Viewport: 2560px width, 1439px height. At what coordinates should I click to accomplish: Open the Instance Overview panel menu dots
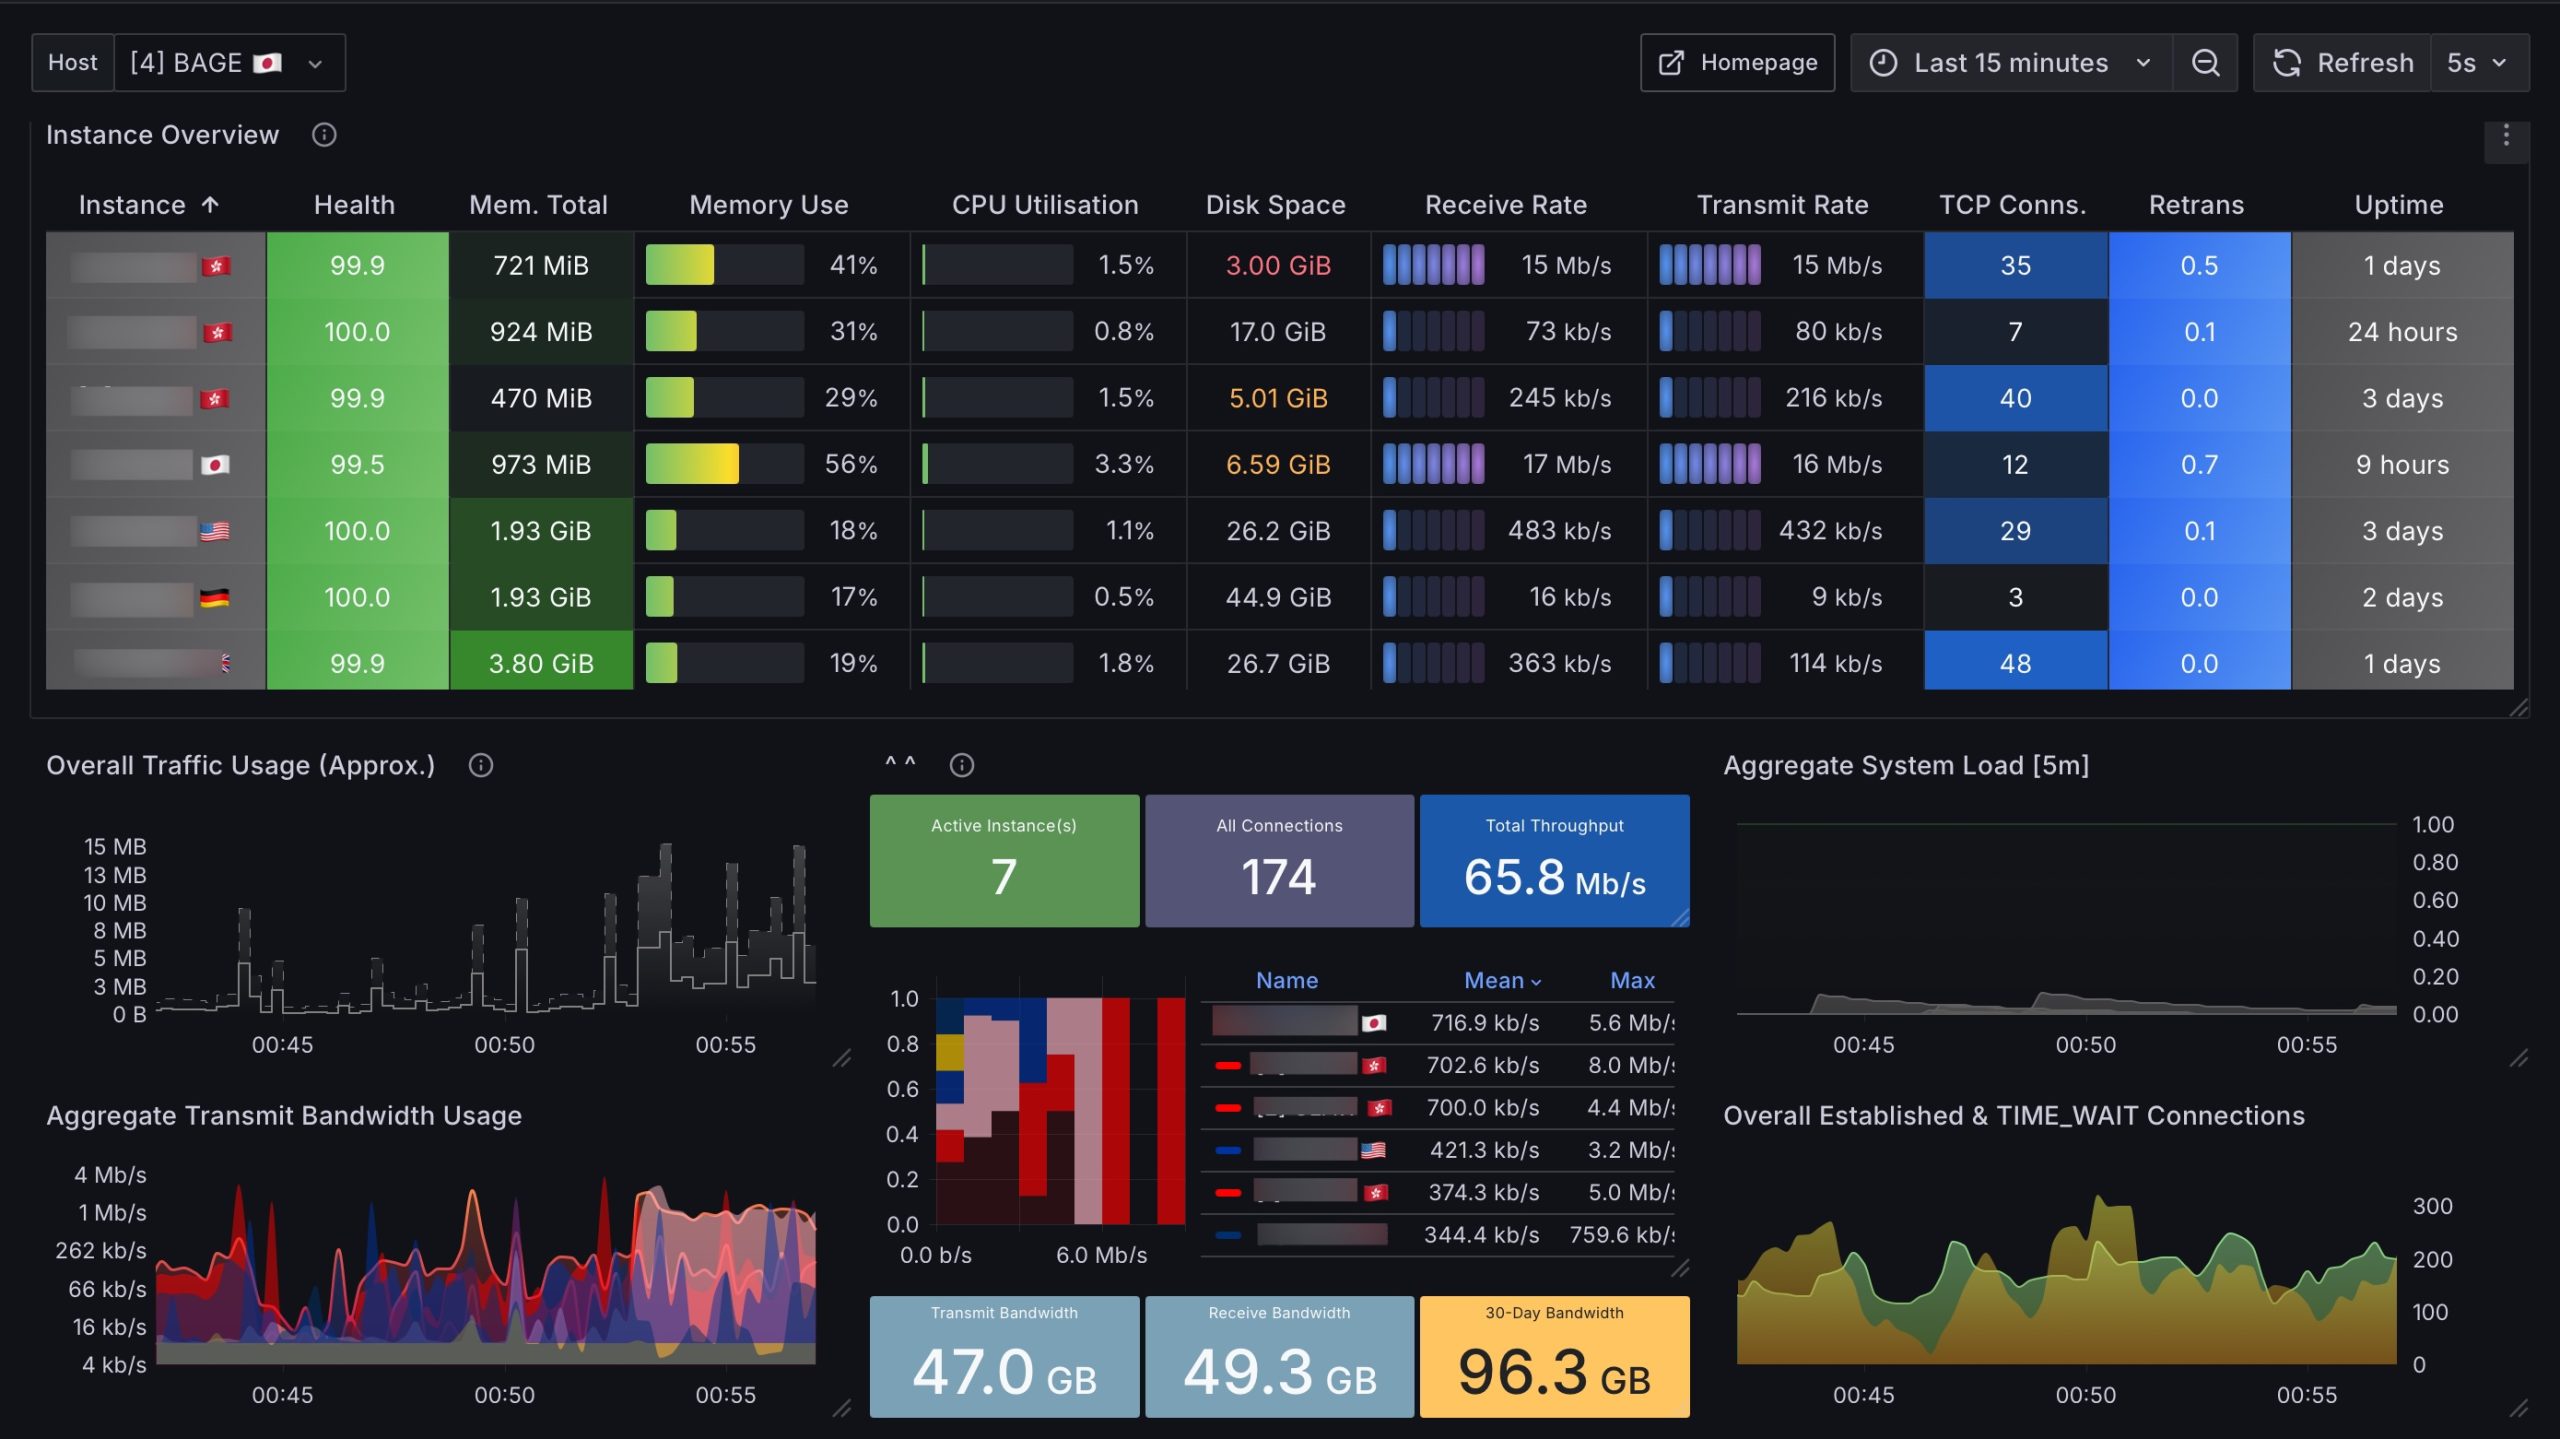[2506, 136]
